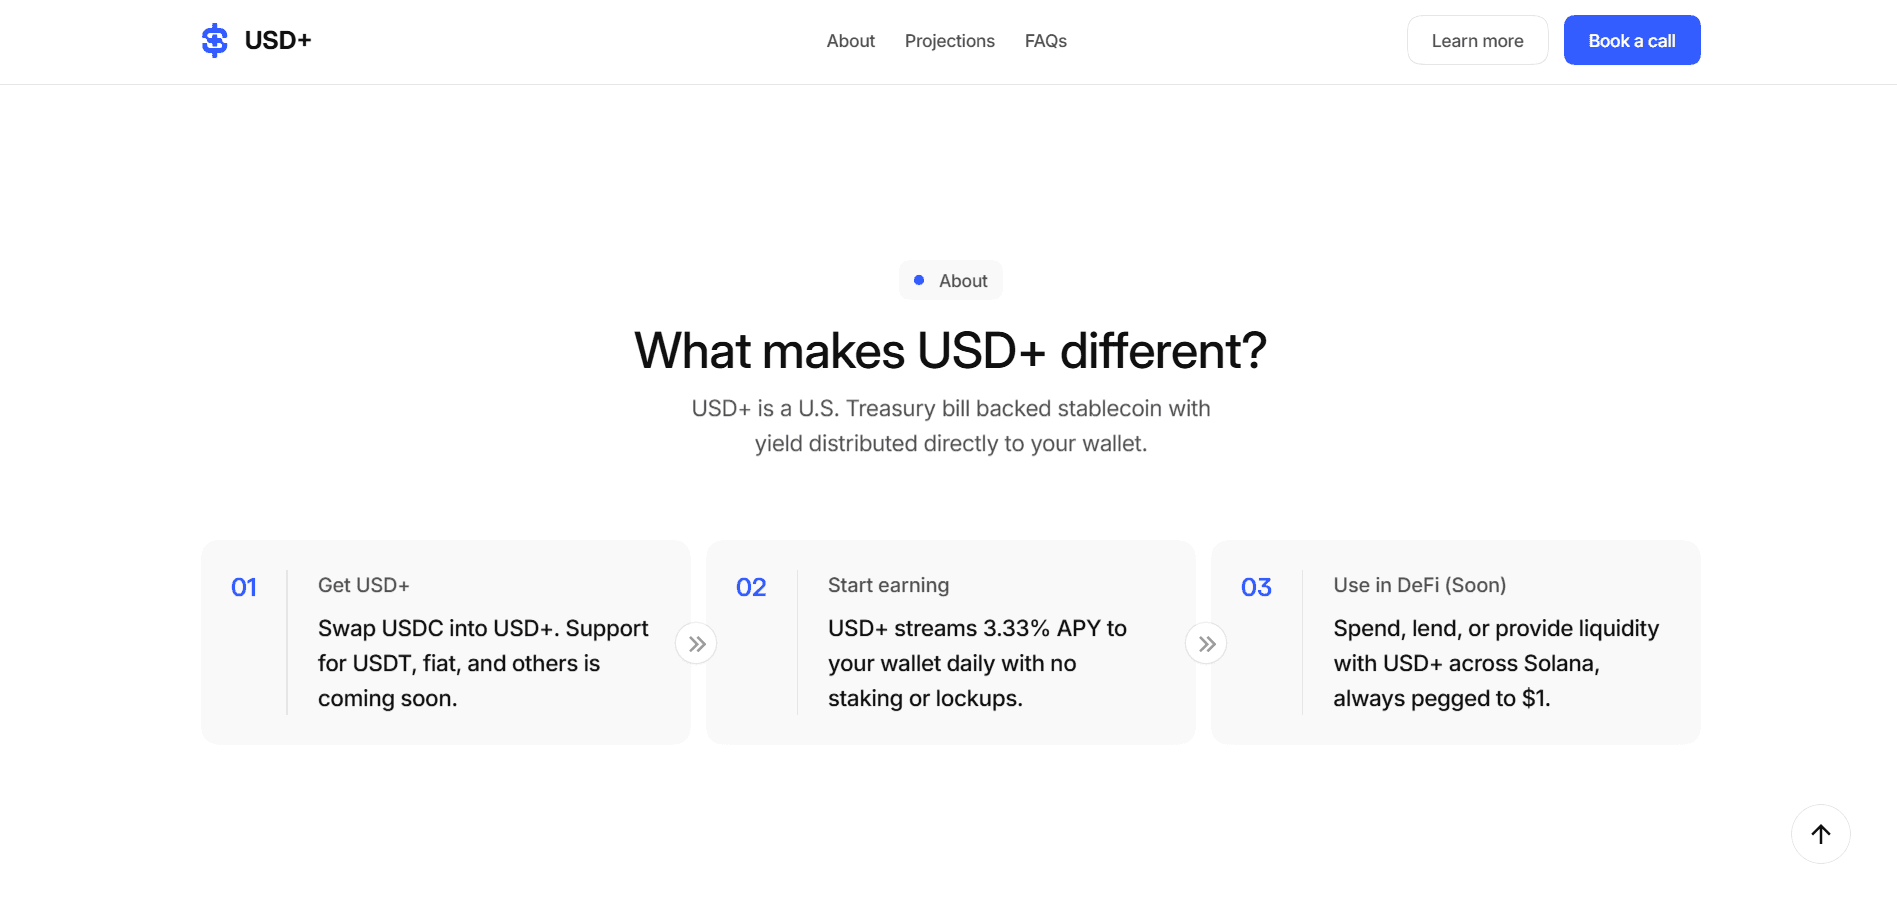This screenshot has width=1897, height=901.
Task: Open the Projections nav link
Action: pos(949,41)
